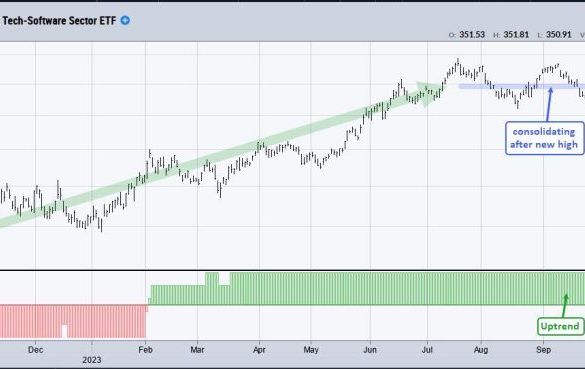Click the Apr label on time axis
The height and width of the screenshot is (369, 585).
point(259,350)
